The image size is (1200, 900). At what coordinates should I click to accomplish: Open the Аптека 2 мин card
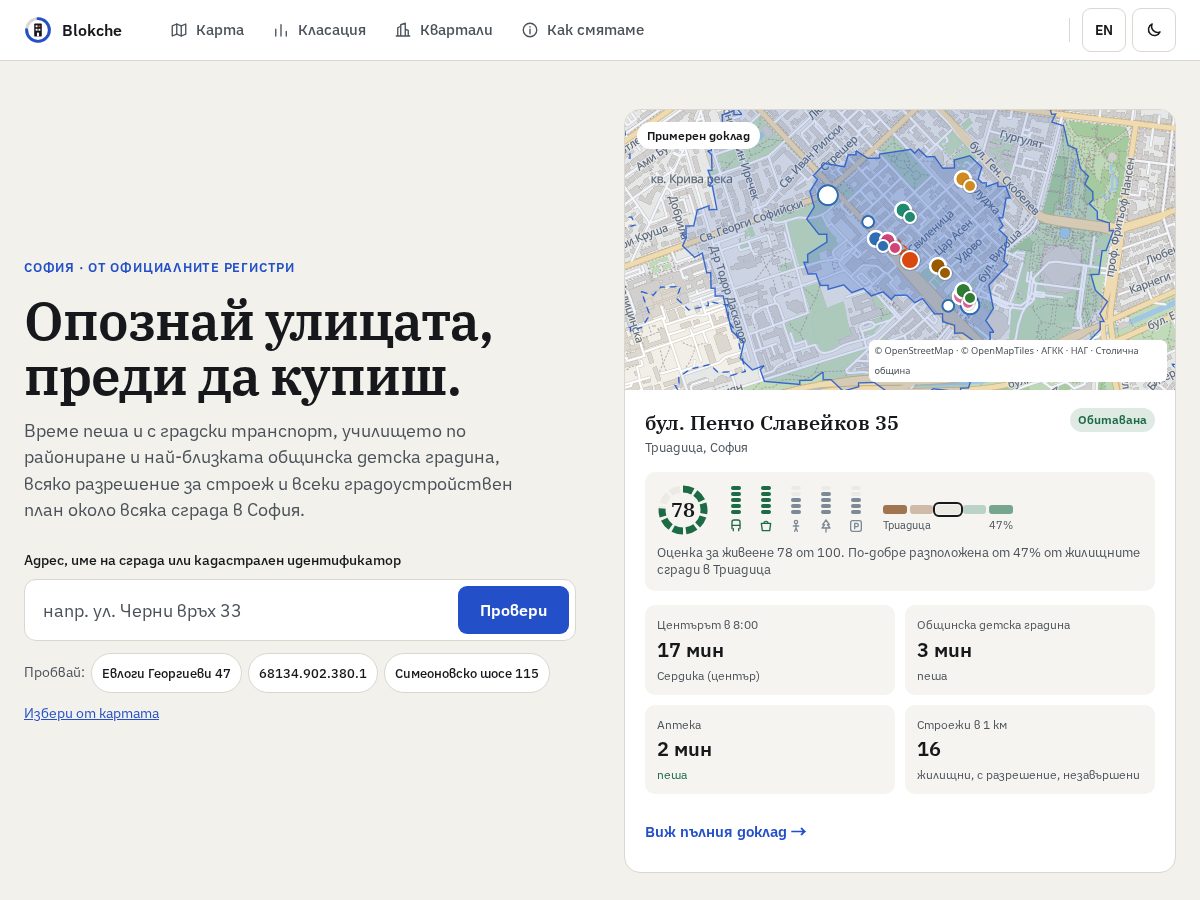770,749
